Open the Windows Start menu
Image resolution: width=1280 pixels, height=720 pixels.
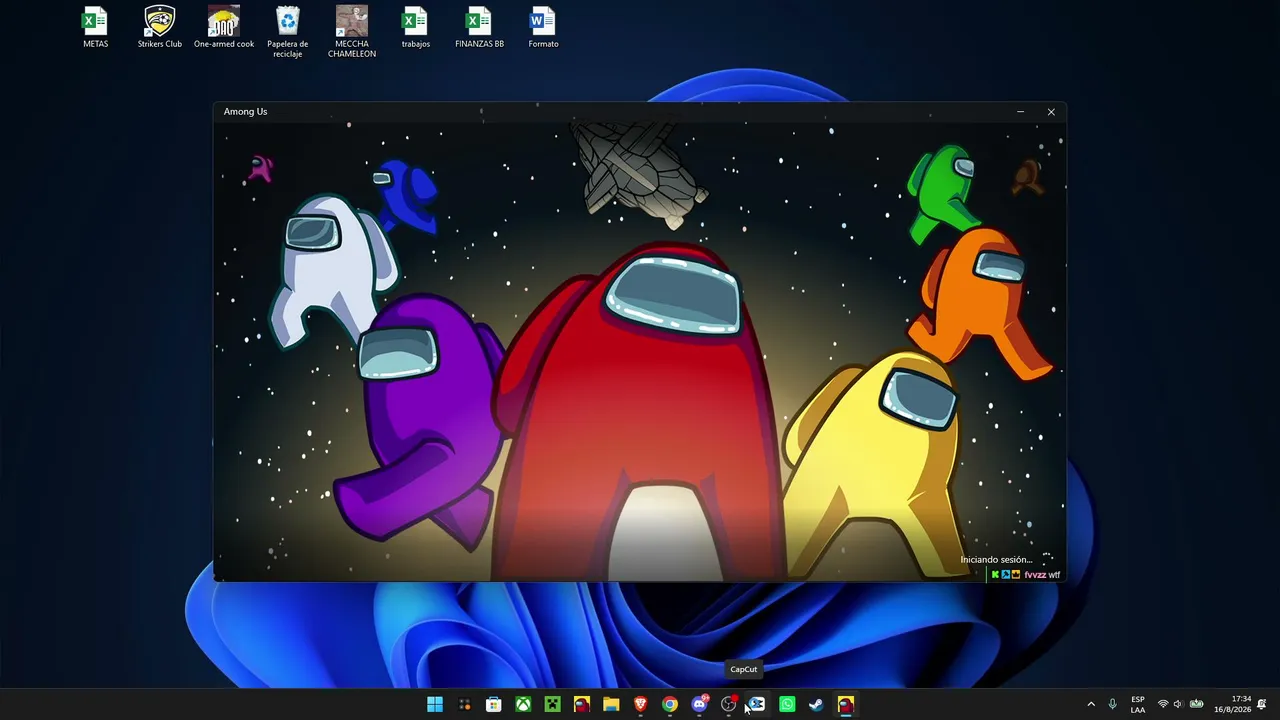click(435, 704)
